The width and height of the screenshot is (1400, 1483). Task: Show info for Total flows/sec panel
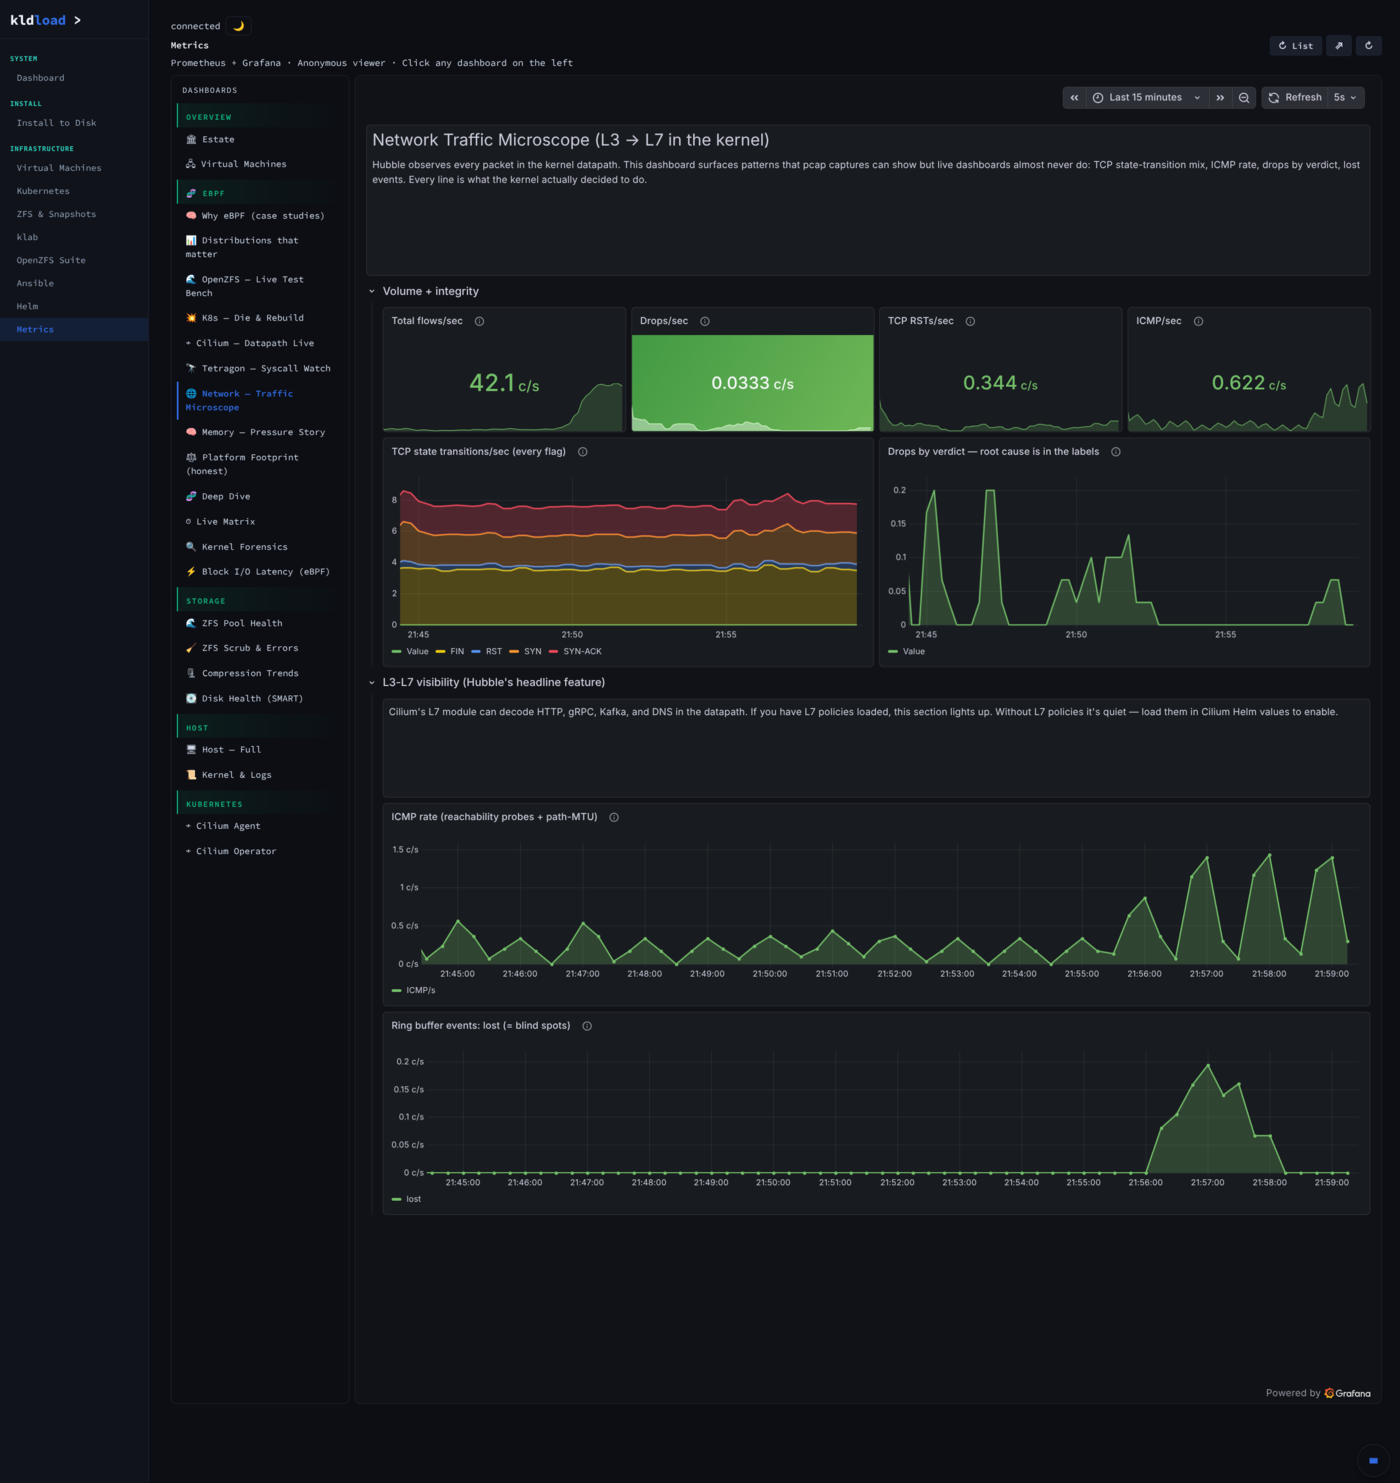[479, 321]
